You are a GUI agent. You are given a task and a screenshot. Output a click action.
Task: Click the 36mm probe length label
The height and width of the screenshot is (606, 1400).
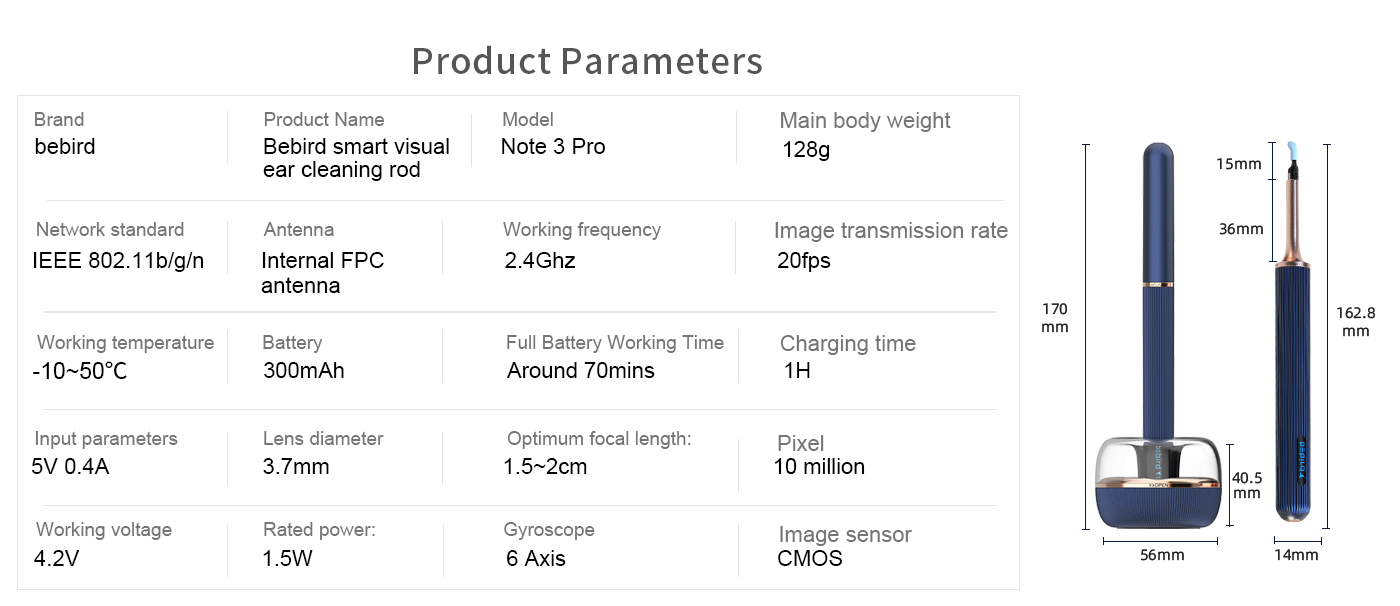[x=1241, y=229]
